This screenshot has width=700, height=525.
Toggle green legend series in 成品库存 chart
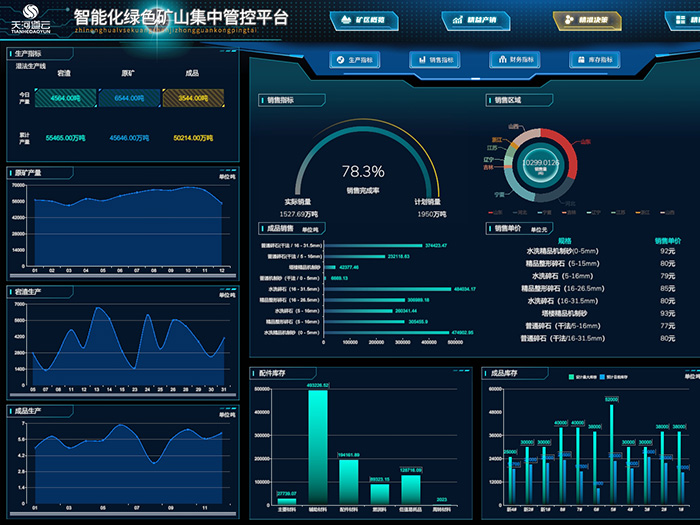(583, 377)
